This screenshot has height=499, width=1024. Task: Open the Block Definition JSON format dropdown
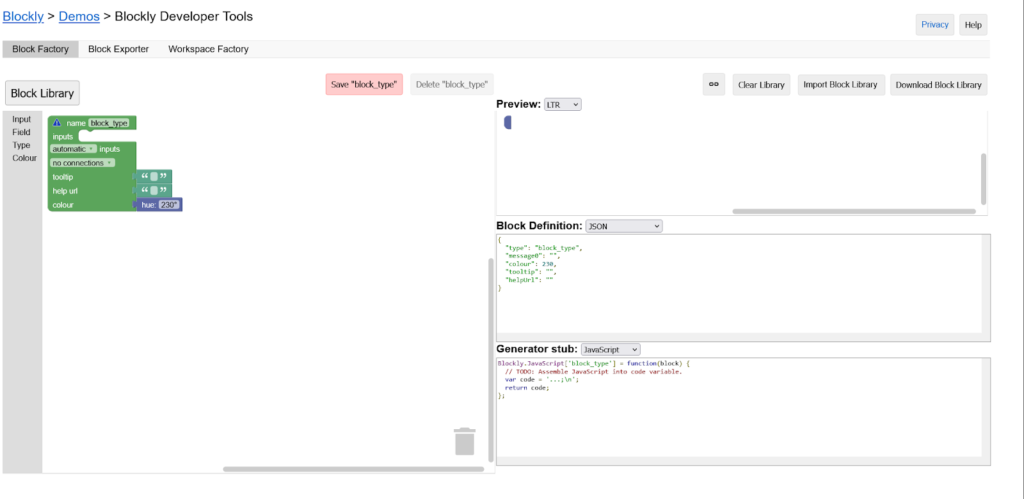click(624, 226)
